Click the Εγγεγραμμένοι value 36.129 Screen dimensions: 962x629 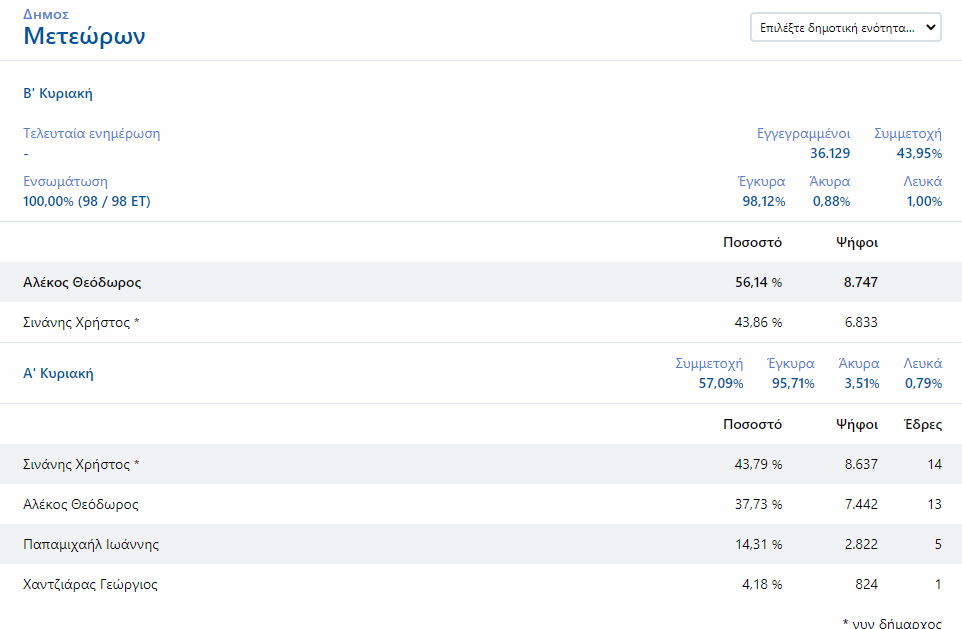pos(830,153)
